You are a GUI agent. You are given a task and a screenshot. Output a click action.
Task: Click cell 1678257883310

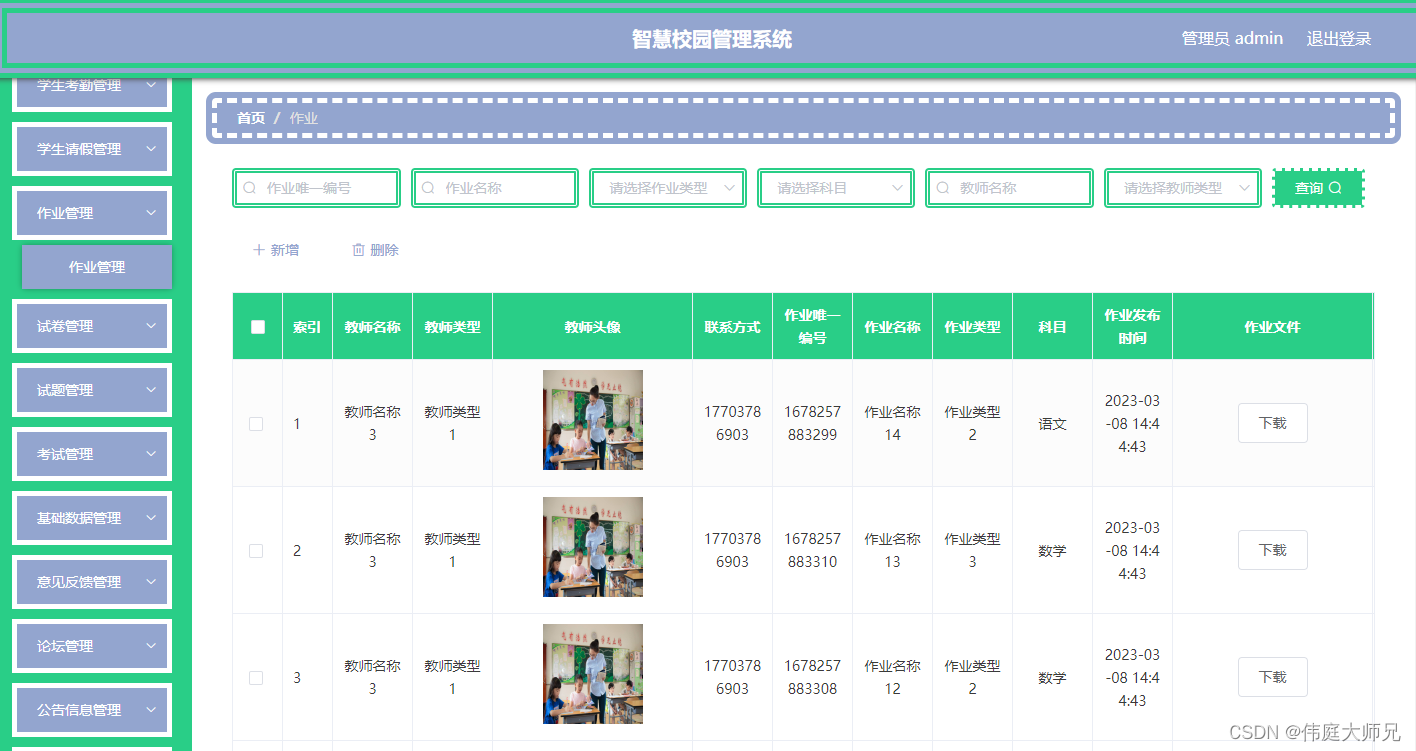click(x=812, y=550)
